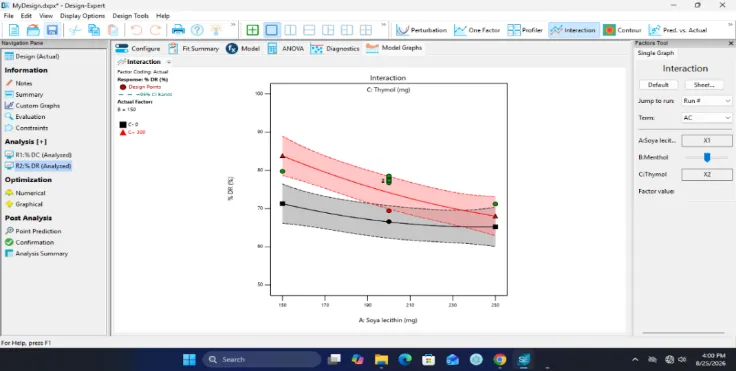Switch to the Model Graphs tab
The width and height of the screenshot is (736, 371).
[394, 48]
